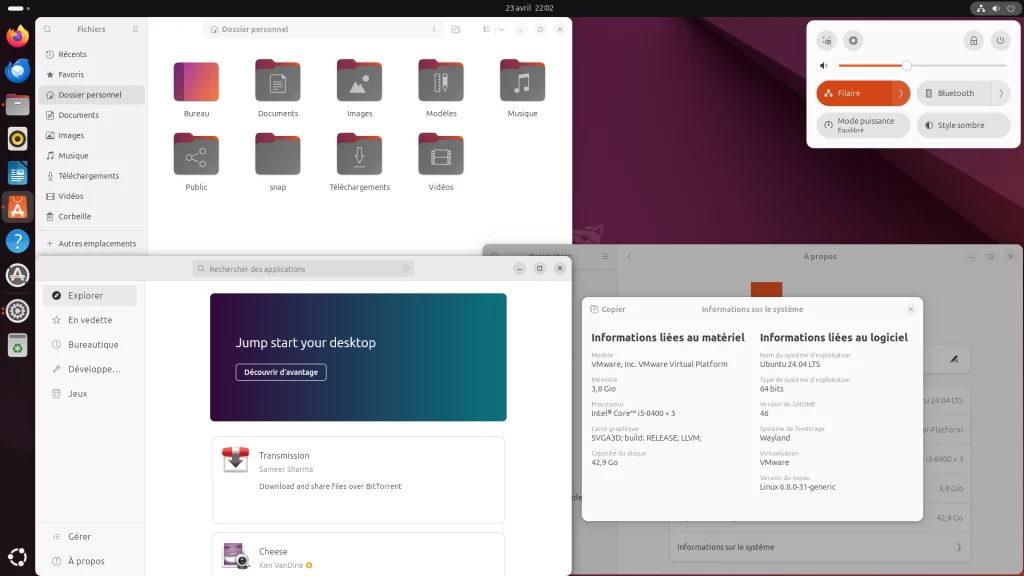1024x576 pixels.
Task: Open the Explorer tab in App Center
Action: tap(89, 295)
